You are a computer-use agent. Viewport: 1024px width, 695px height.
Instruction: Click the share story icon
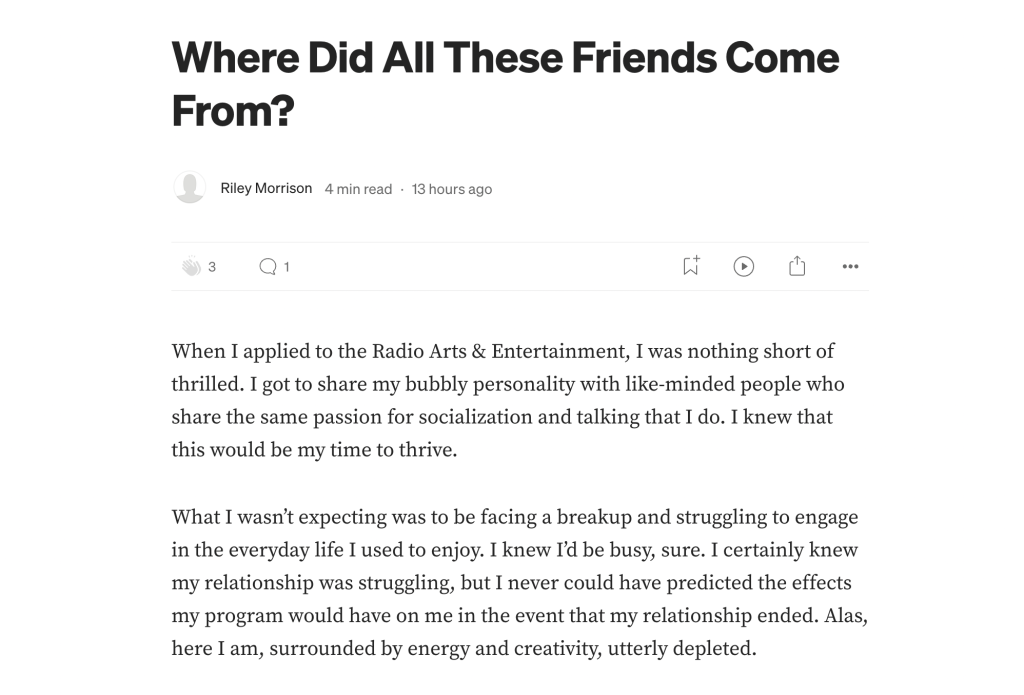coord(797,266)
